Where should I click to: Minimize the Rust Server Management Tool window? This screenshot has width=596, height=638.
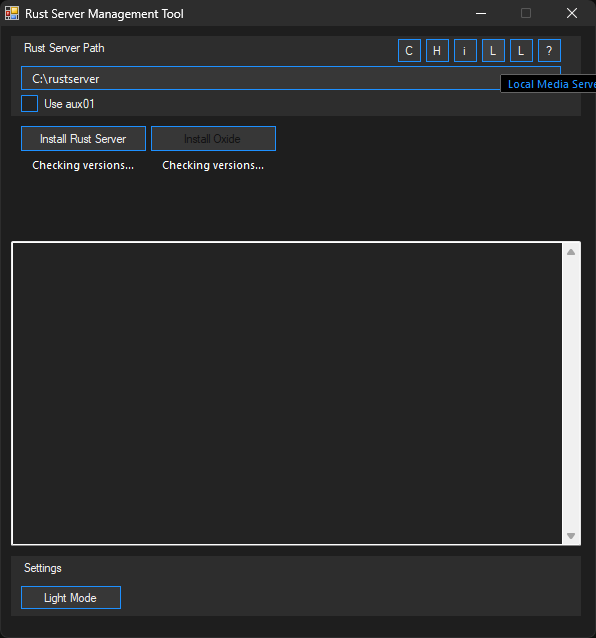pos(481,13)
